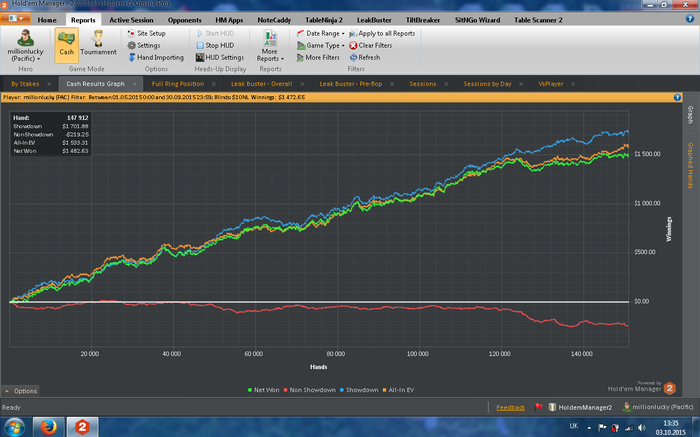Open the NoteCaddy tab
Viewport: 700px width, 437px height.
[274, 20]
